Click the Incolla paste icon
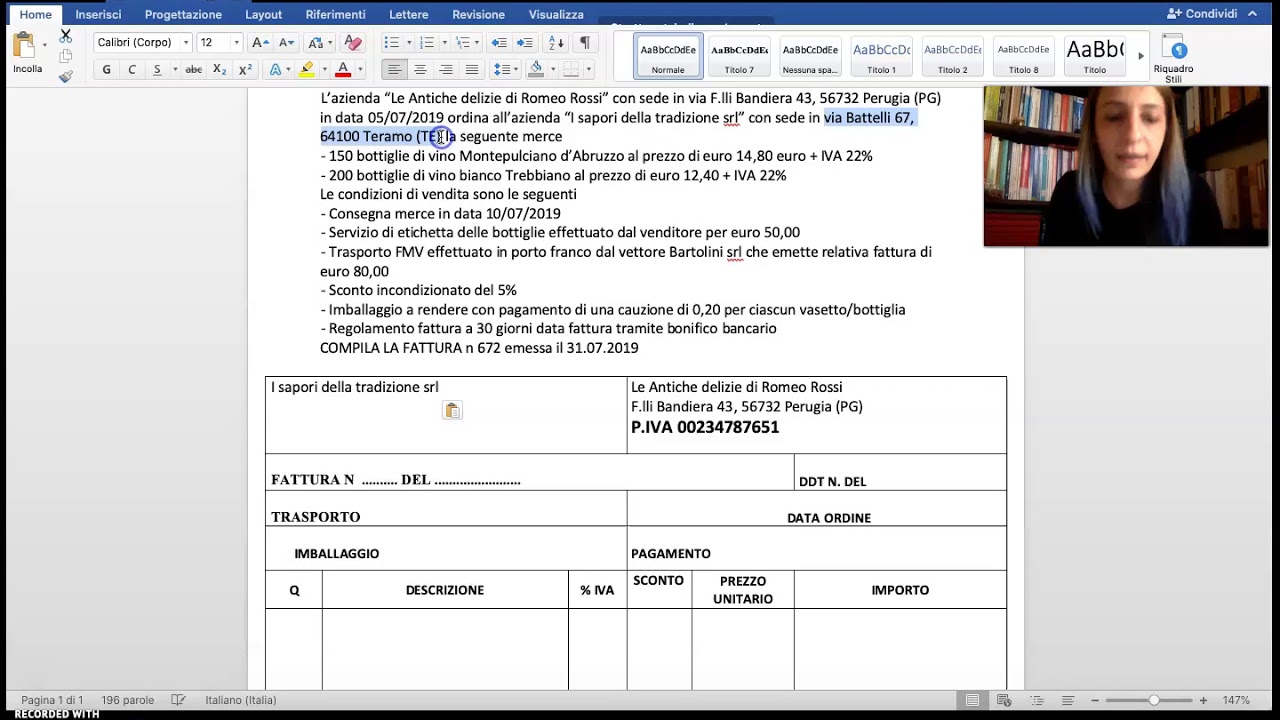 [24, 45]
